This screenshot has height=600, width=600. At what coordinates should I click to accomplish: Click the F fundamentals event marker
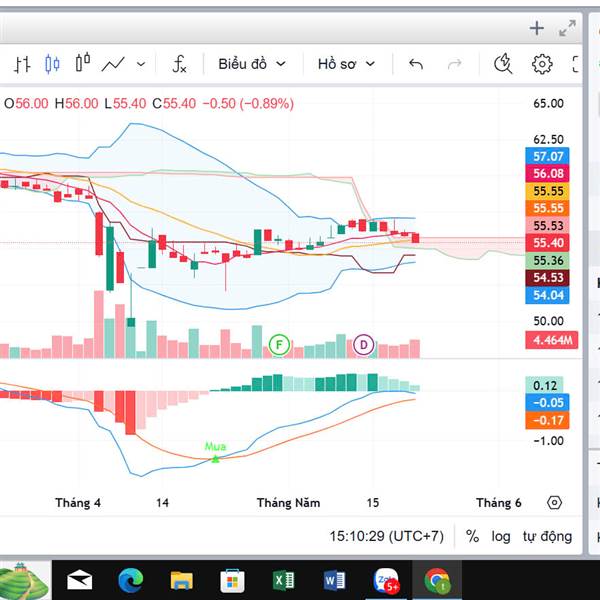[x=279, y=345]
